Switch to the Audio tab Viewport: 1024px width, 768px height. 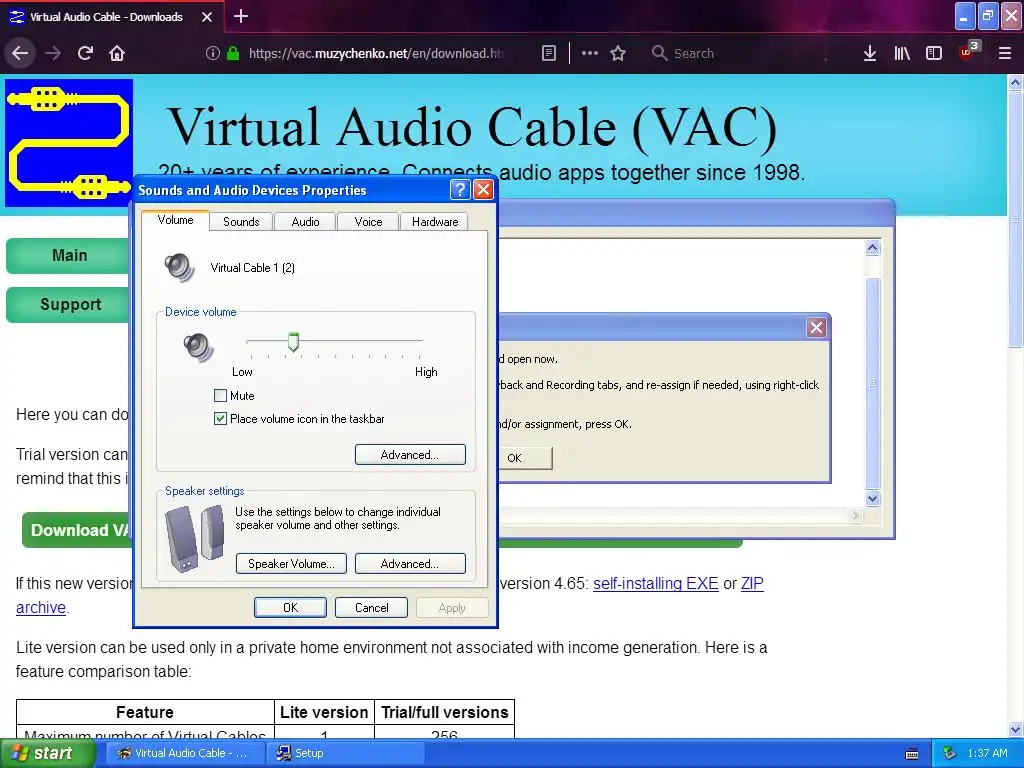(305, 221)
